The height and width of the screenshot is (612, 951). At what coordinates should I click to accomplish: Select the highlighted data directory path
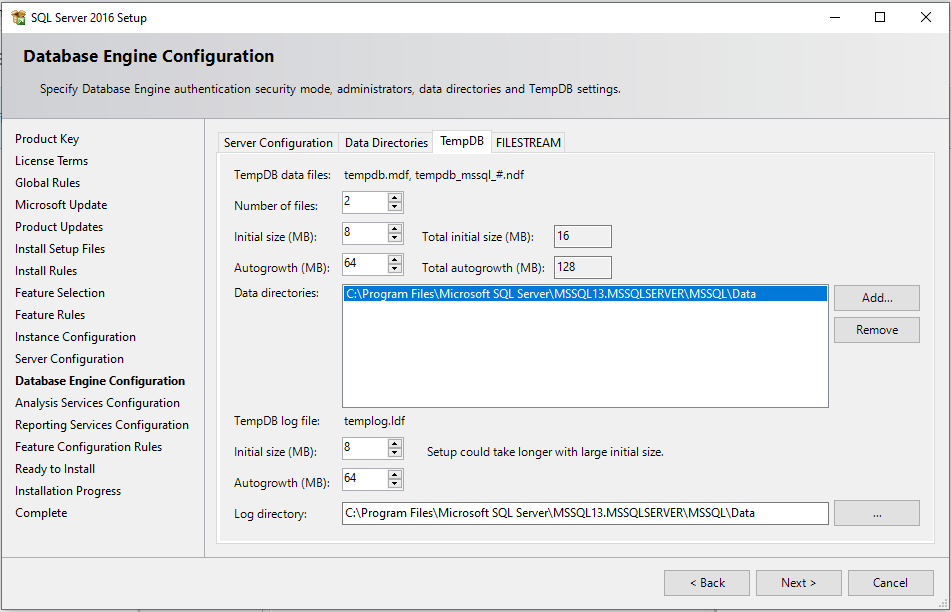[585, 294]
